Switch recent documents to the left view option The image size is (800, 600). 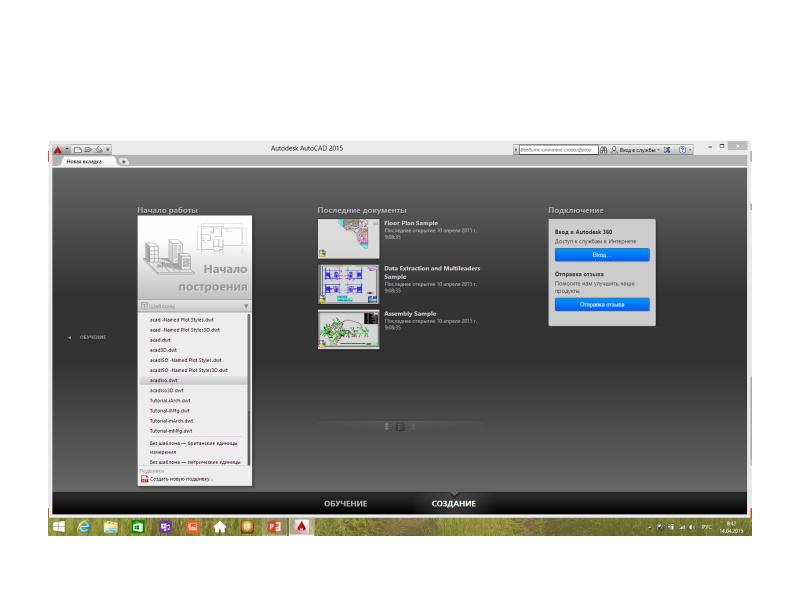(x=387, y=427)
